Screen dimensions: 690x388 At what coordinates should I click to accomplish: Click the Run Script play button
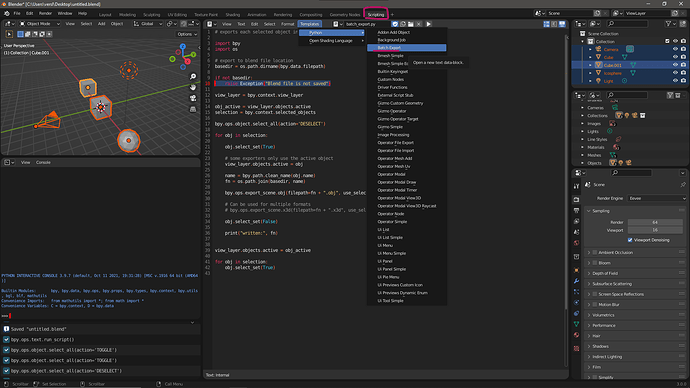click(x=428, y=24)
